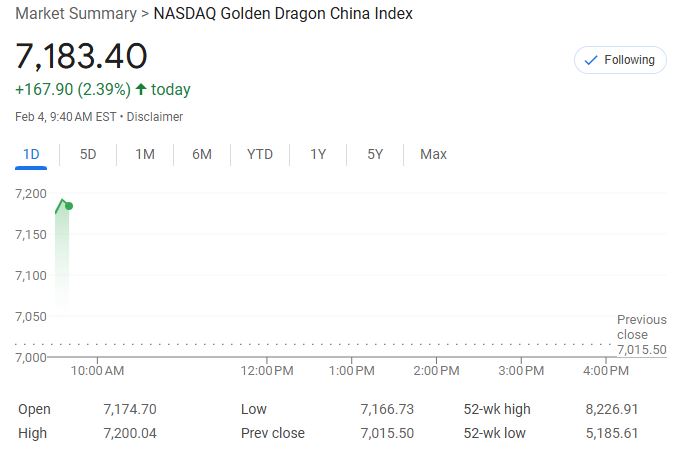Click the Open price value 7,174.70
The height and width of the screenshot is (450, 681).
tap(130, 409)
